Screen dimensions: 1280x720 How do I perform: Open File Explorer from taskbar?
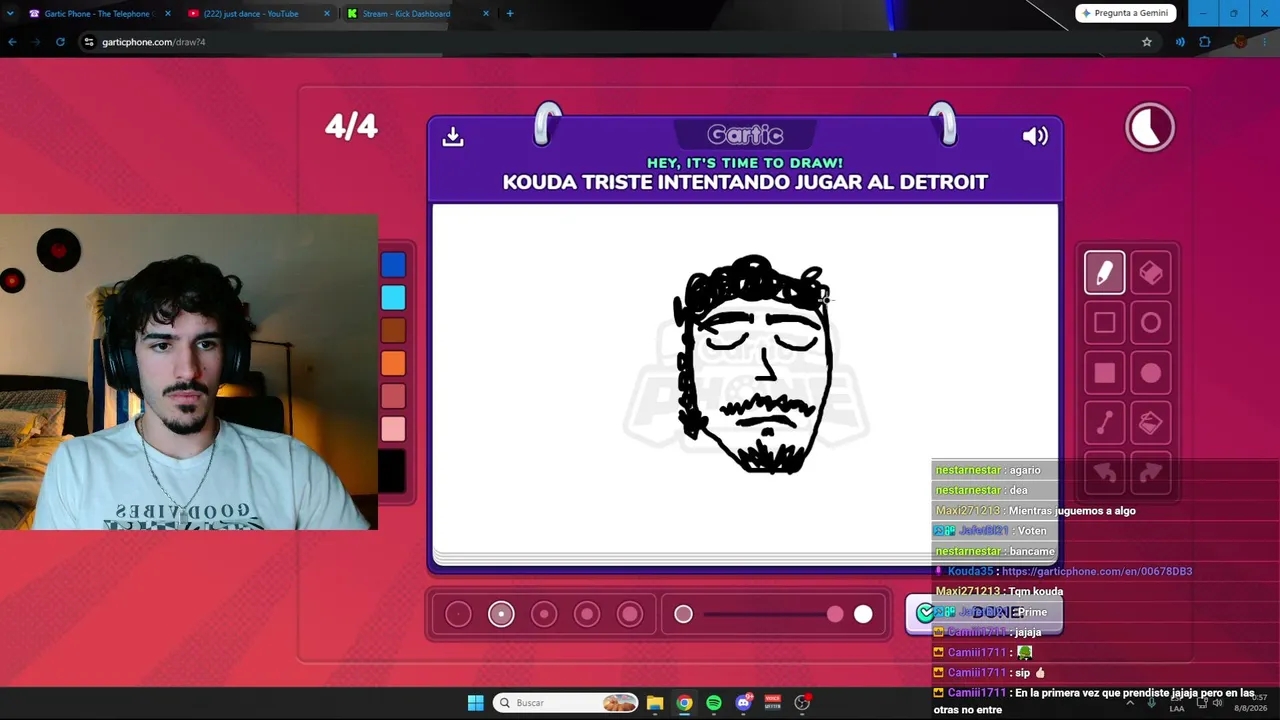655,703
